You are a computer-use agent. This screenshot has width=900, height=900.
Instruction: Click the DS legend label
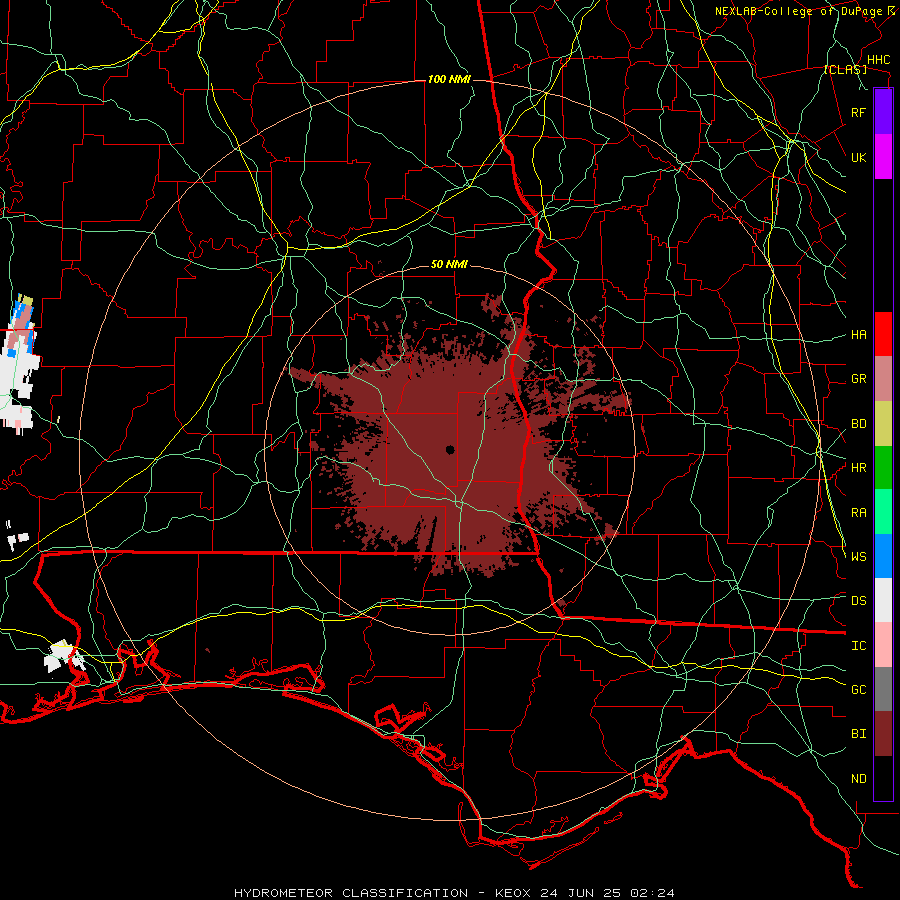click(x=858, y=601)
